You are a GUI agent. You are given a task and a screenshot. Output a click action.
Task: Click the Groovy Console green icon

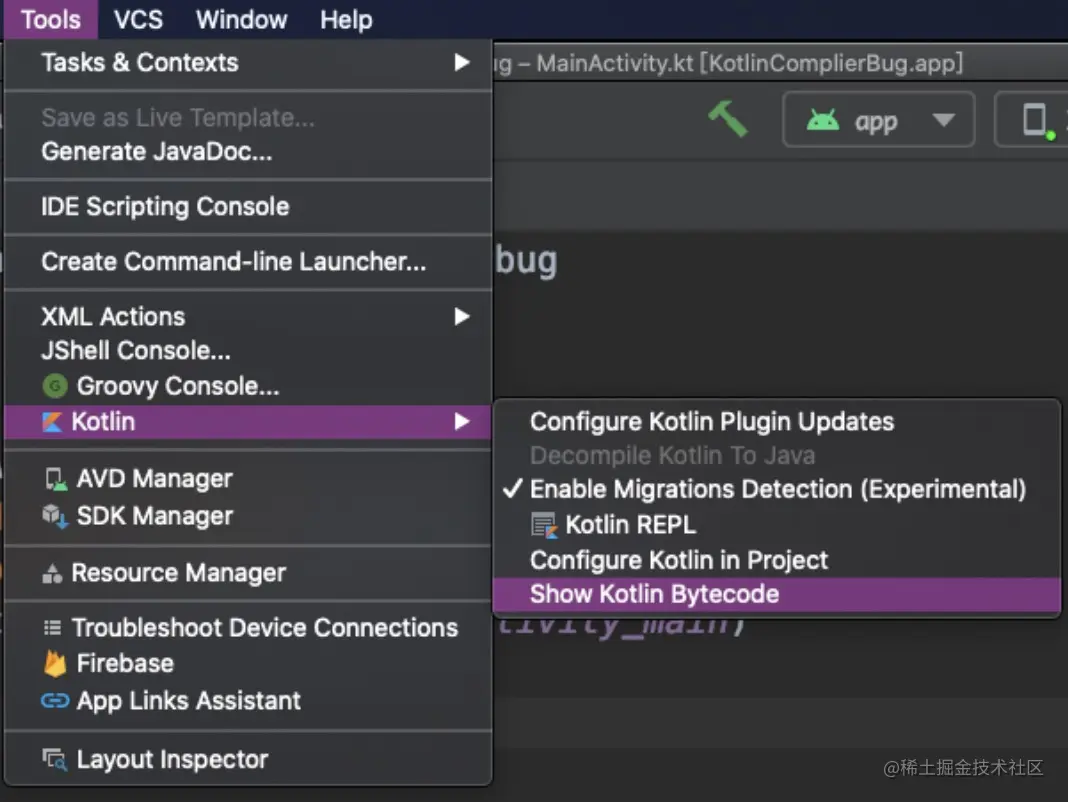point(55,386)
